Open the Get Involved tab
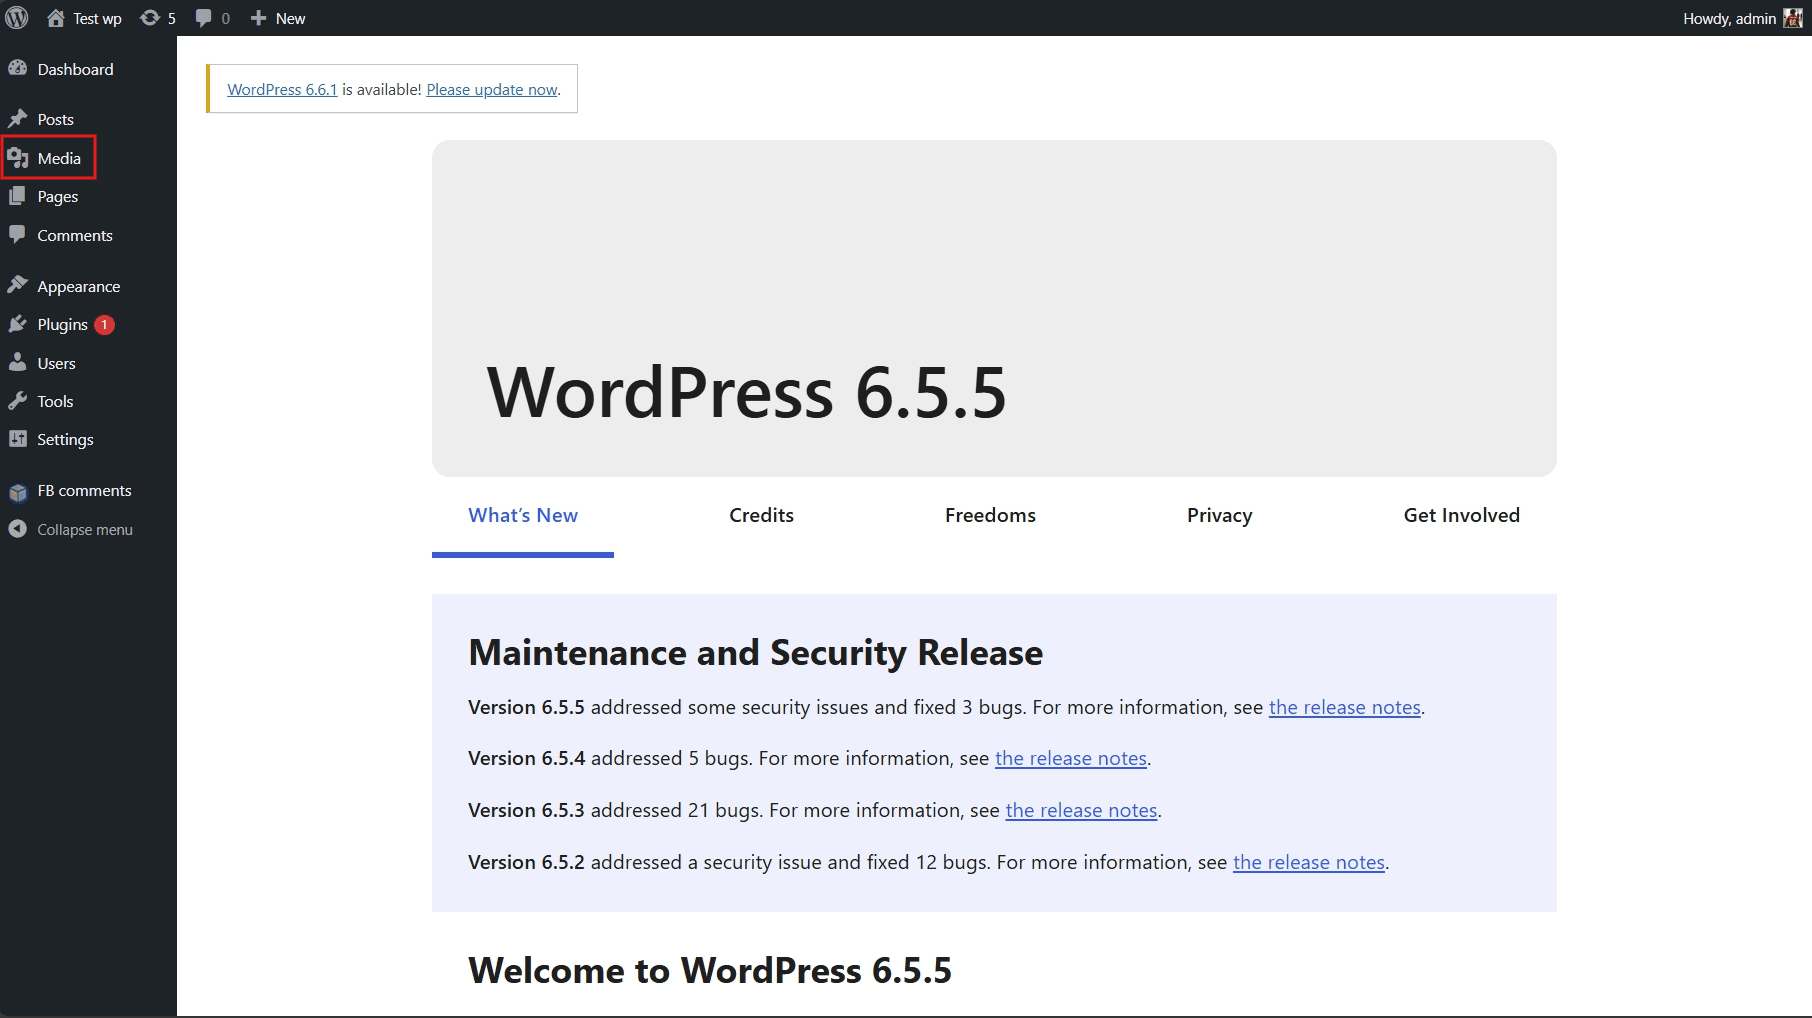Screen dimensions: 1812x1018 [1461, 515]
